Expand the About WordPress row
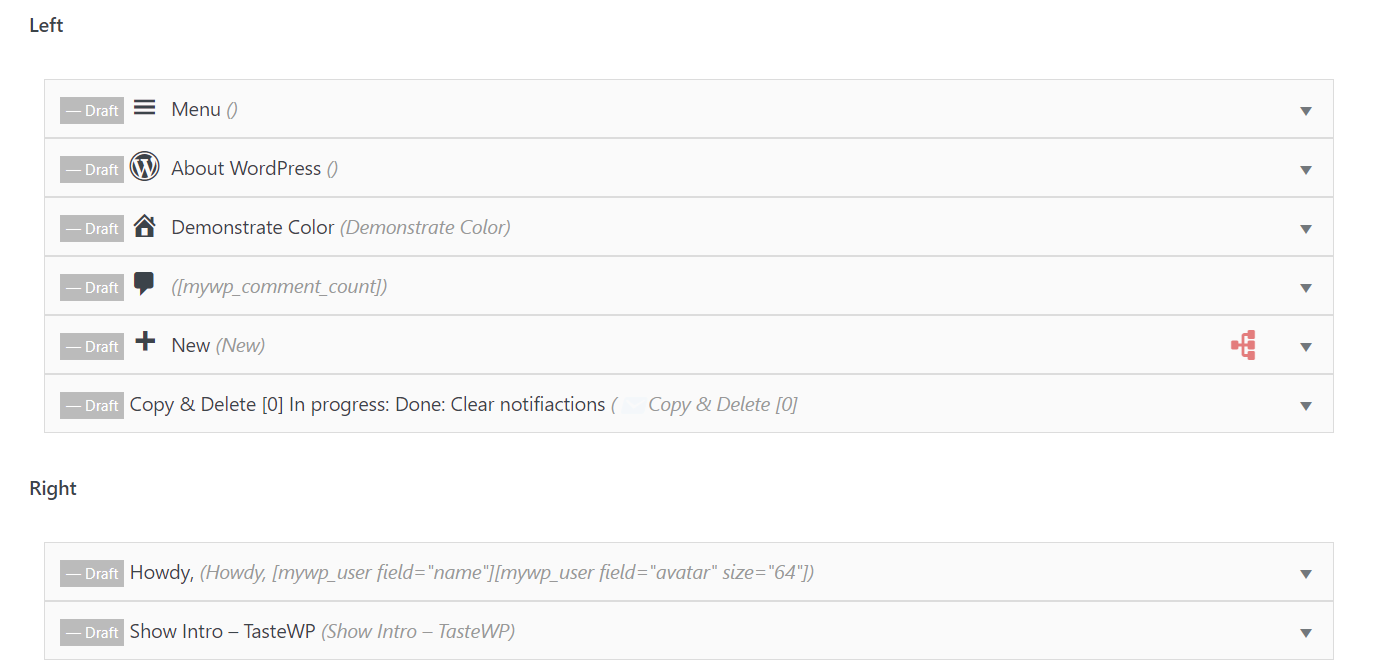The width and height of the screenshot is (1376, 661). pos(1305,169)
